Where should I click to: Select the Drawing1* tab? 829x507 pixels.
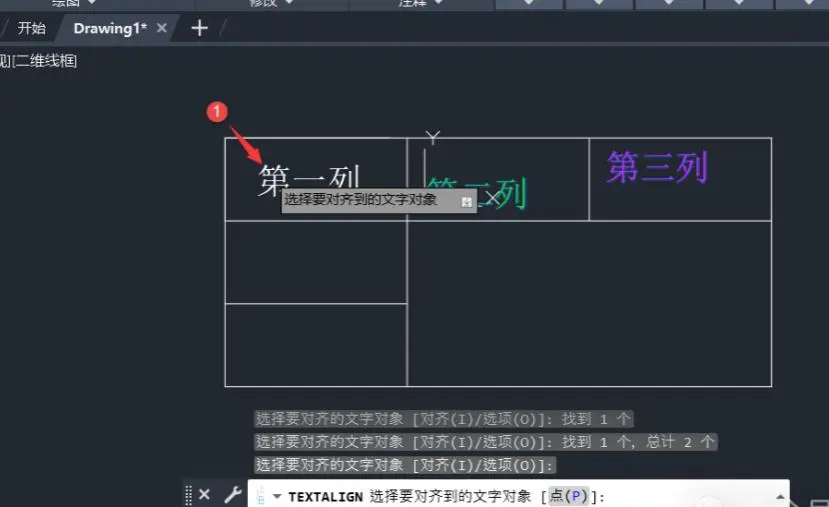coord(110,28)
